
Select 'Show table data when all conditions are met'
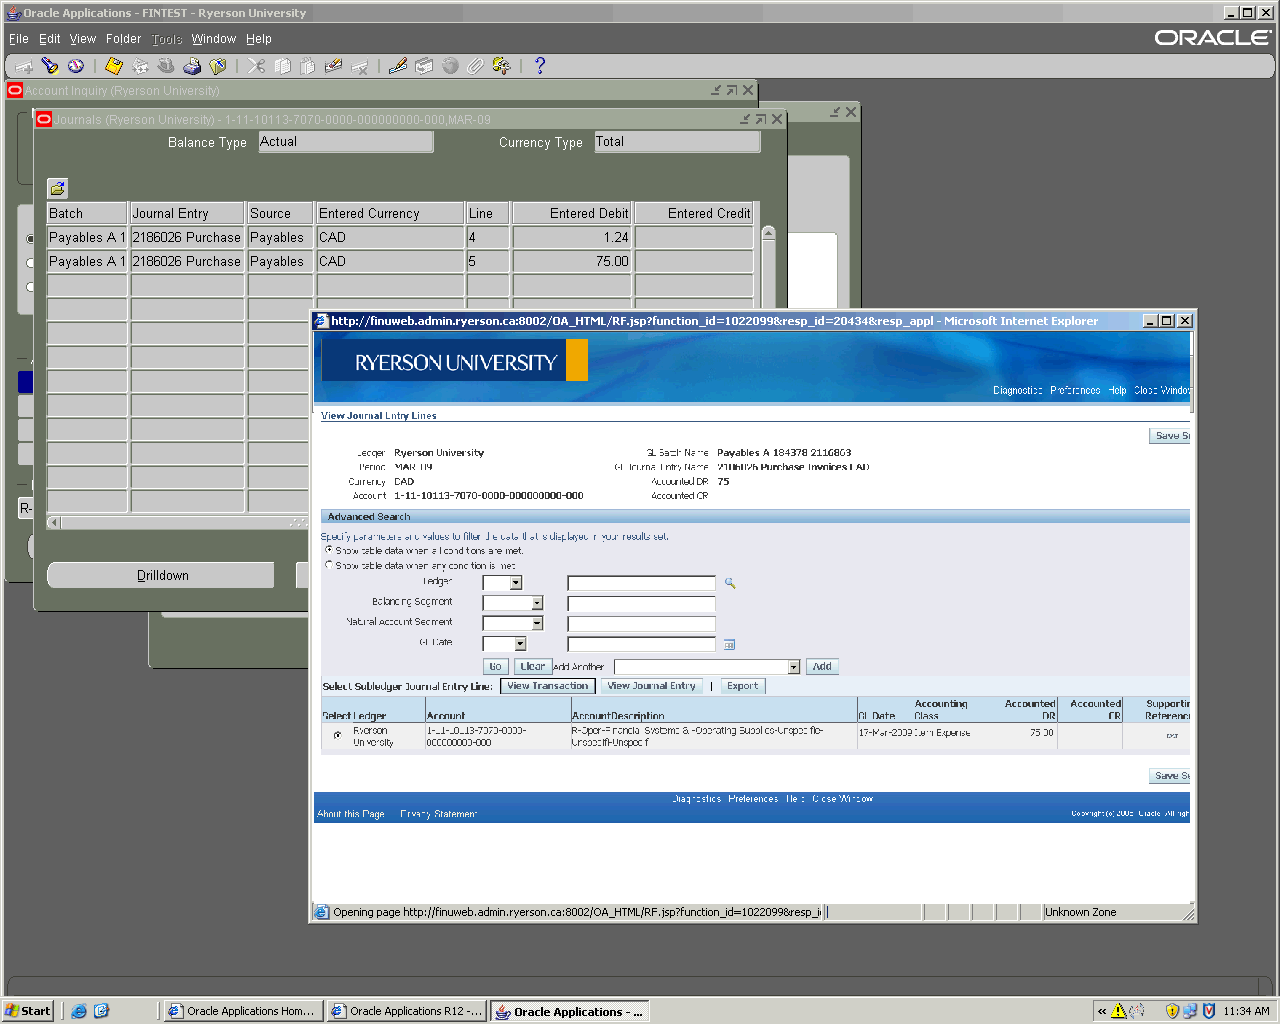pos(329,550)
